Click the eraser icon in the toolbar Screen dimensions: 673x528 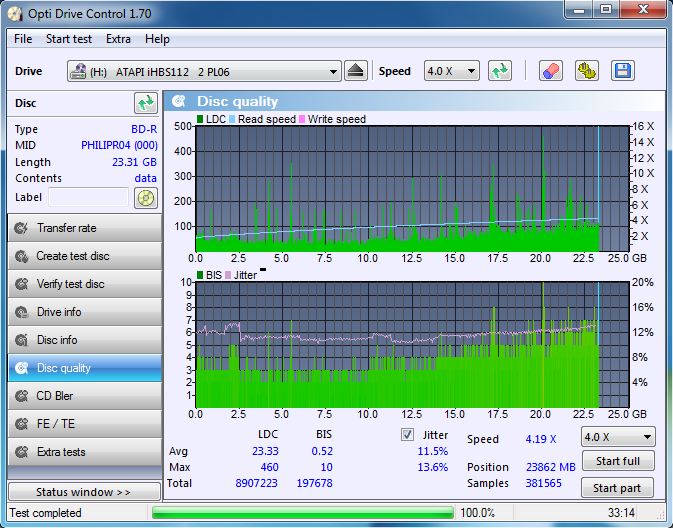551,71
